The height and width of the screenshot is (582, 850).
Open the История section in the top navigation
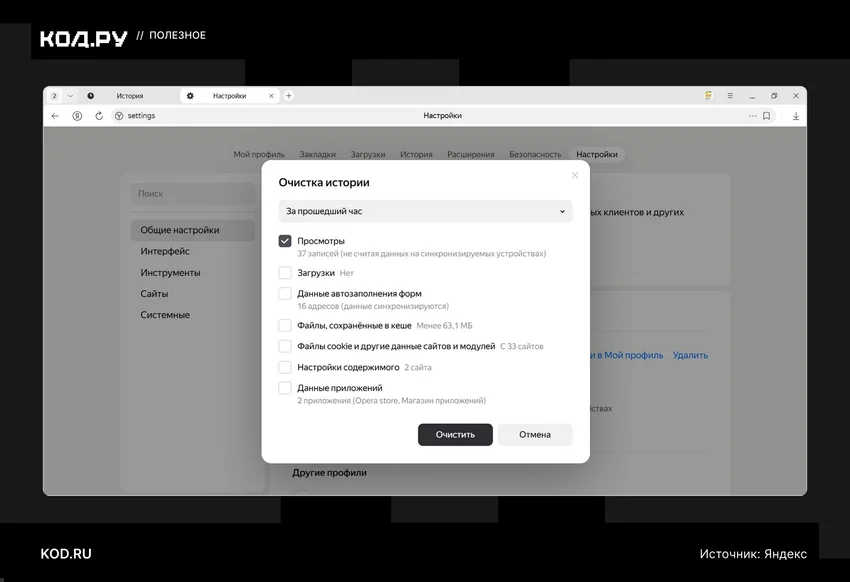416,154
